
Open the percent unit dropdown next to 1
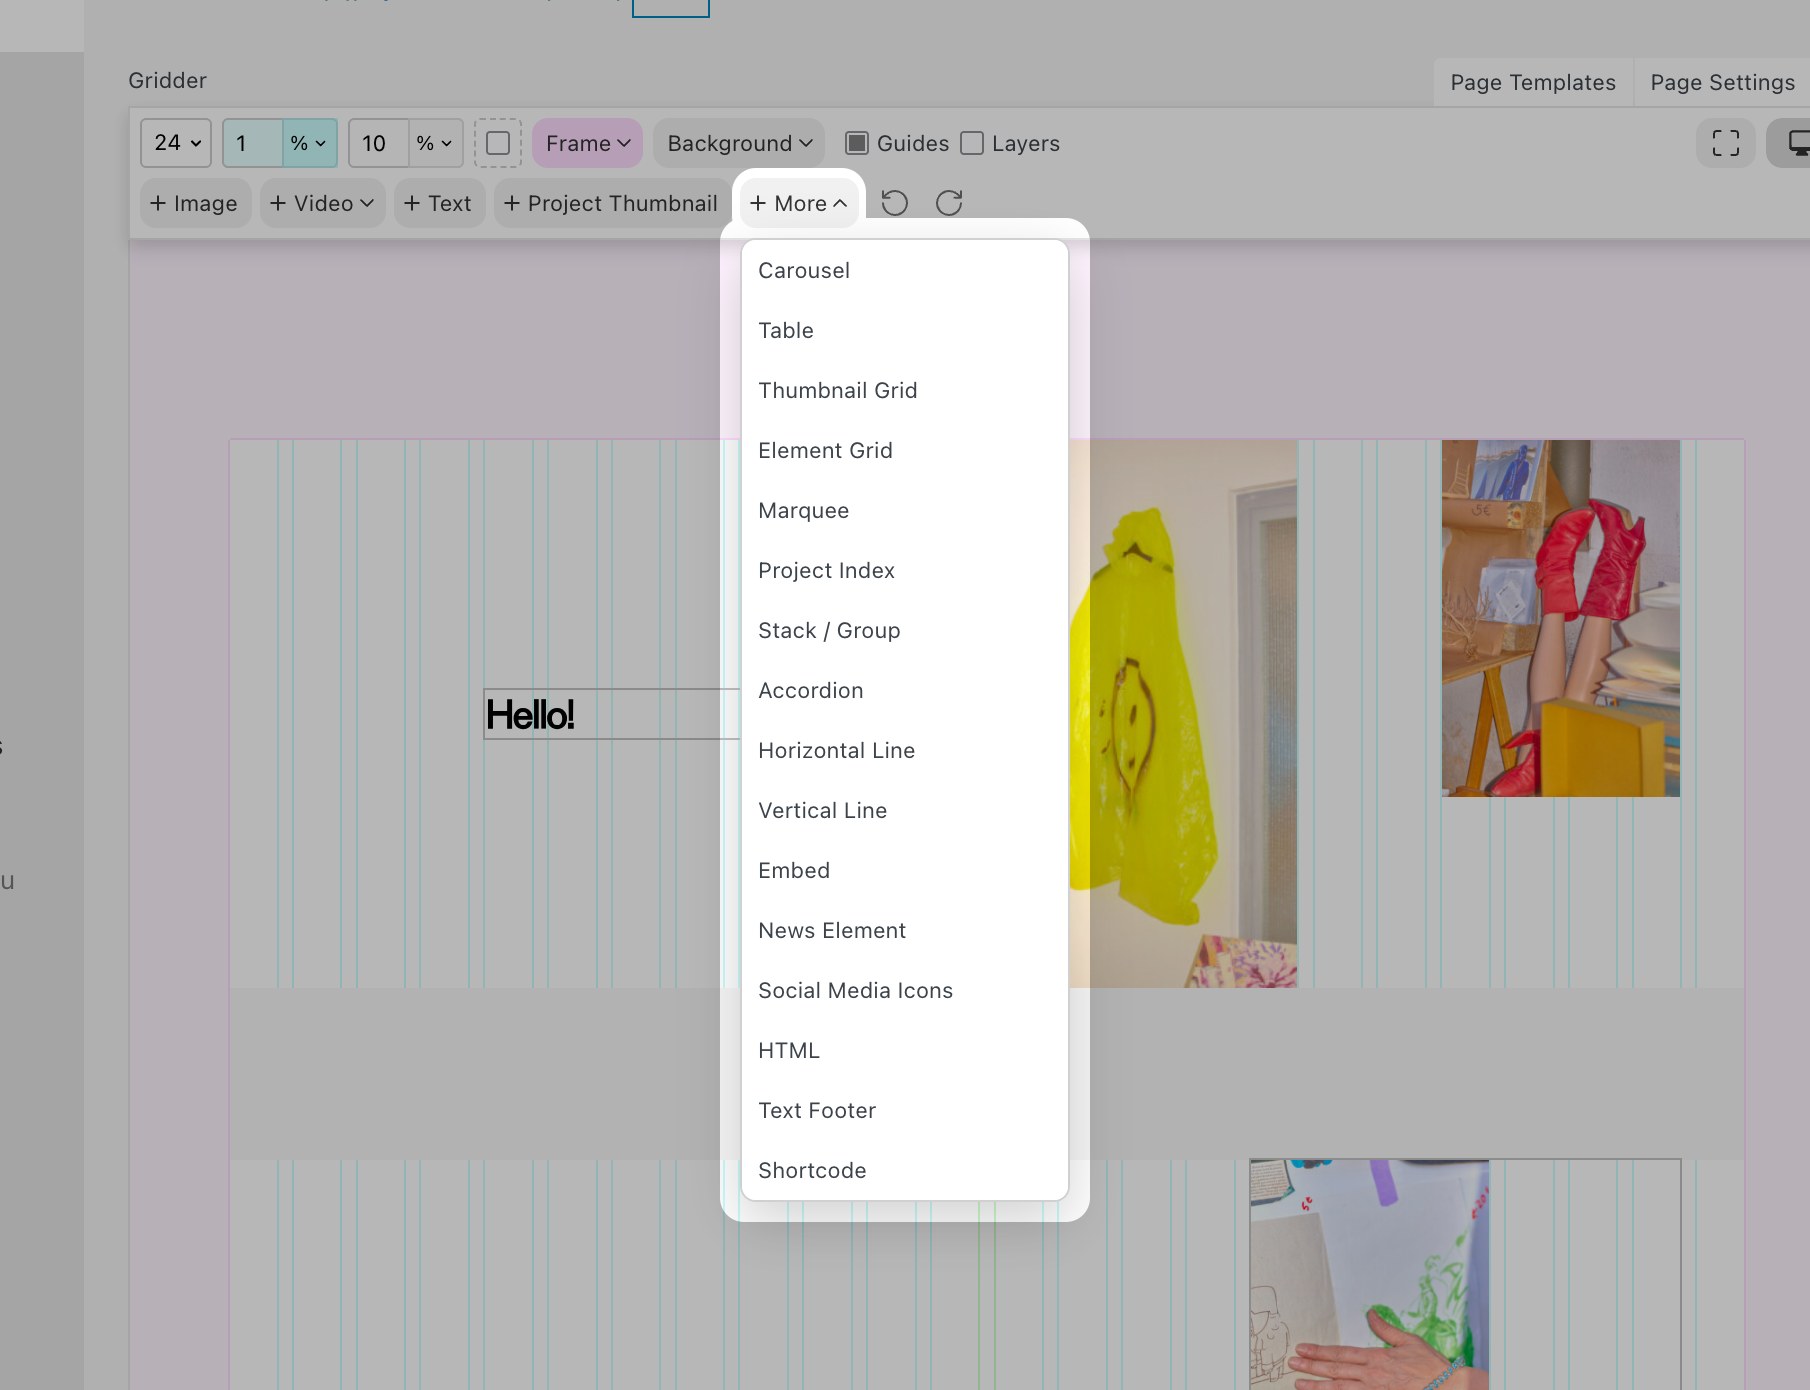tap(309, 143)
